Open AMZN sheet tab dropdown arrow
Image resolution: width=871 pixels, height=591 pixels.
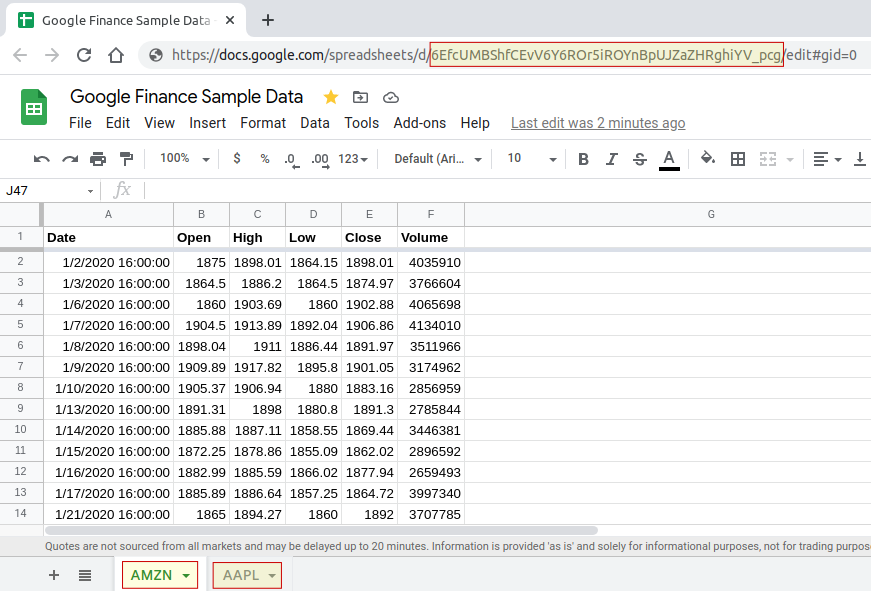(x=186, y=576)
